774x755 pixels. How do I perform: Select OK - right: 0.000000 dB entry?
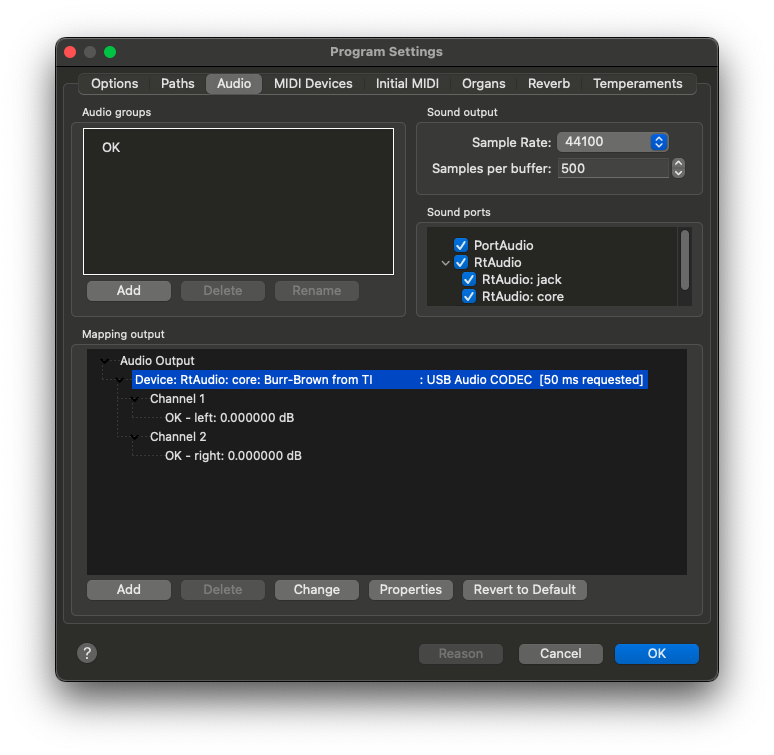[x=233, y=456]
